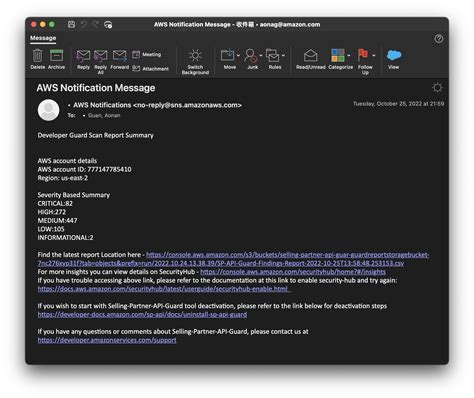Viewport: 474px width, 398px height.
Task: Choose Reply All in the toolbar
Action: click(x=100, y=61)
